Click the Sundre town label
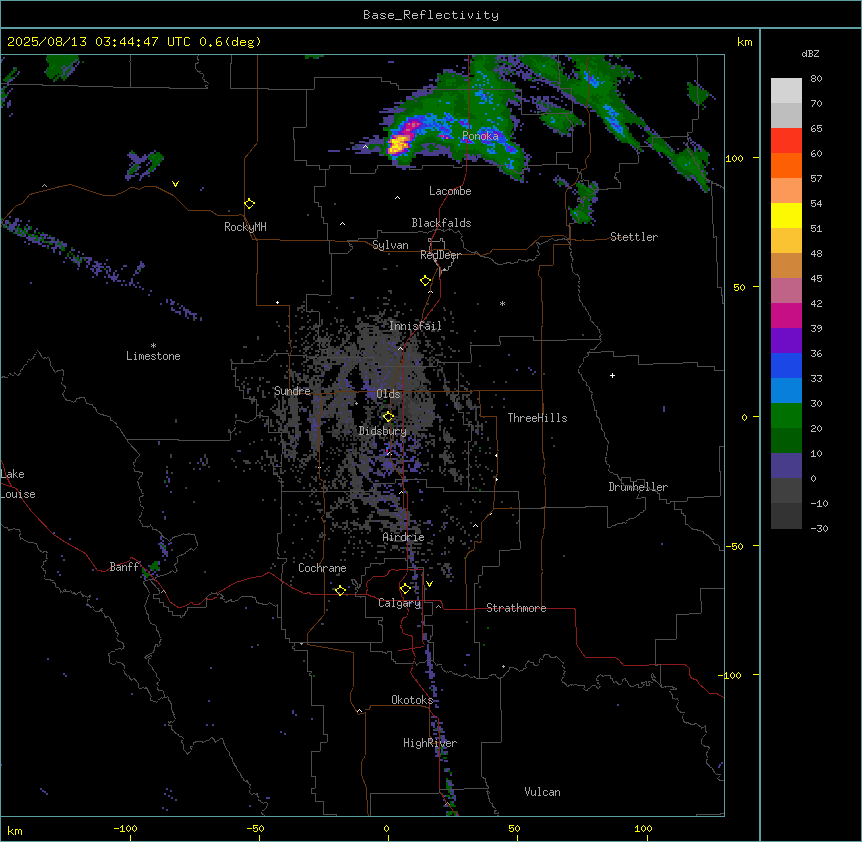862x842 pixels. click(x=292, y=391)
